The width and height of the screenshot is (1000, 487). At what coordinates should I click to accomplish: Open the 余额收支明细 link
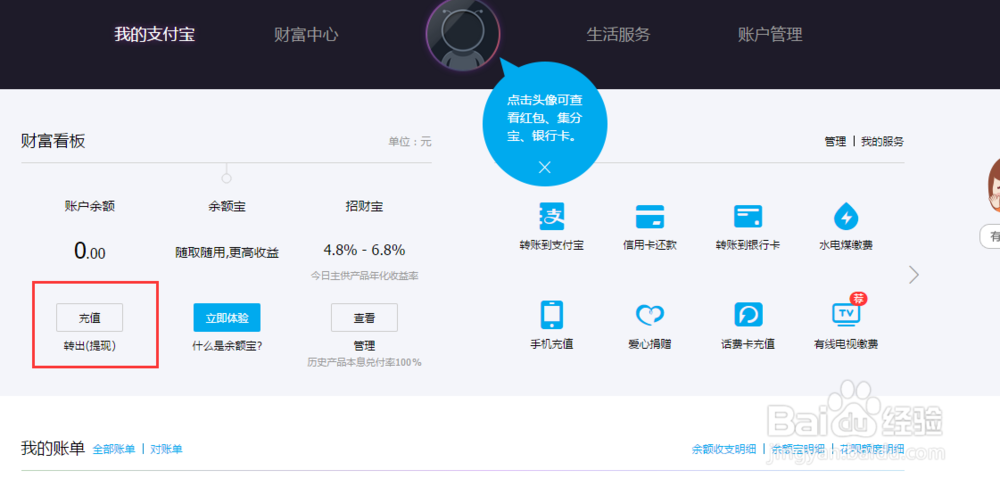(724, 449)
